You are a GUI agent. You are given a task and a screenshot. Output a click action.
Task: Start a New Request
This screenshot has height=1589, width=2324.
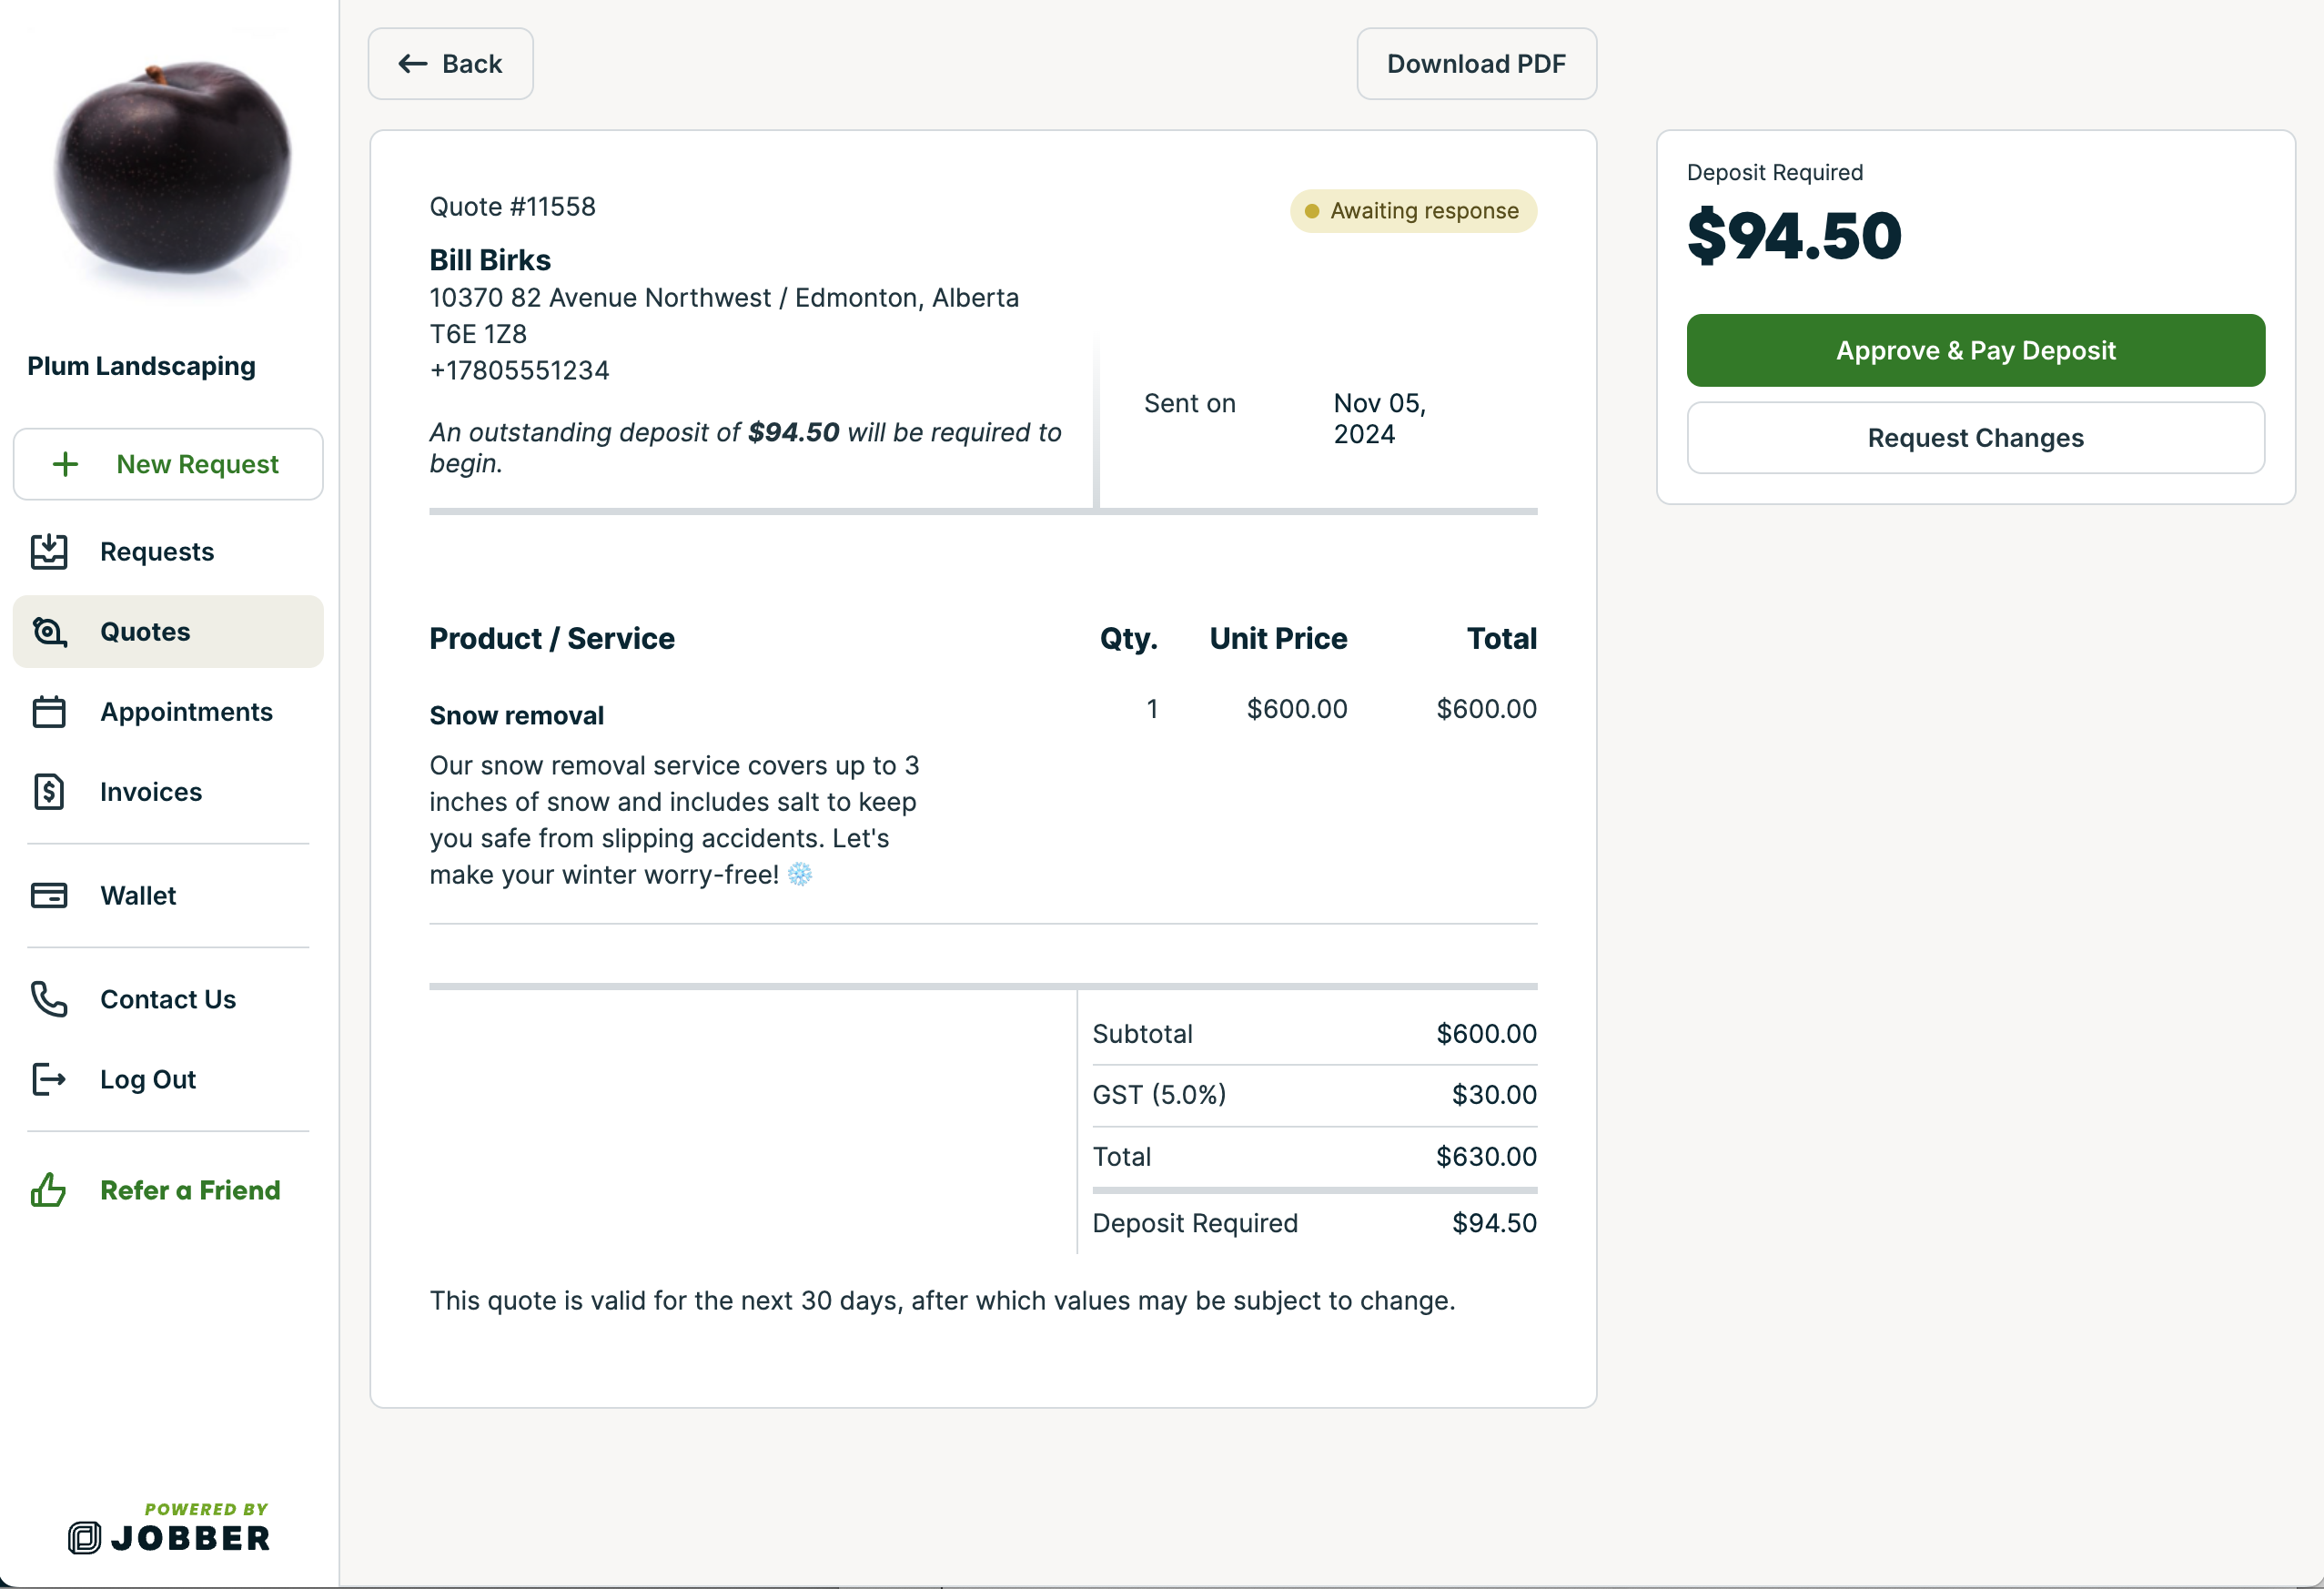pos(168,464)
